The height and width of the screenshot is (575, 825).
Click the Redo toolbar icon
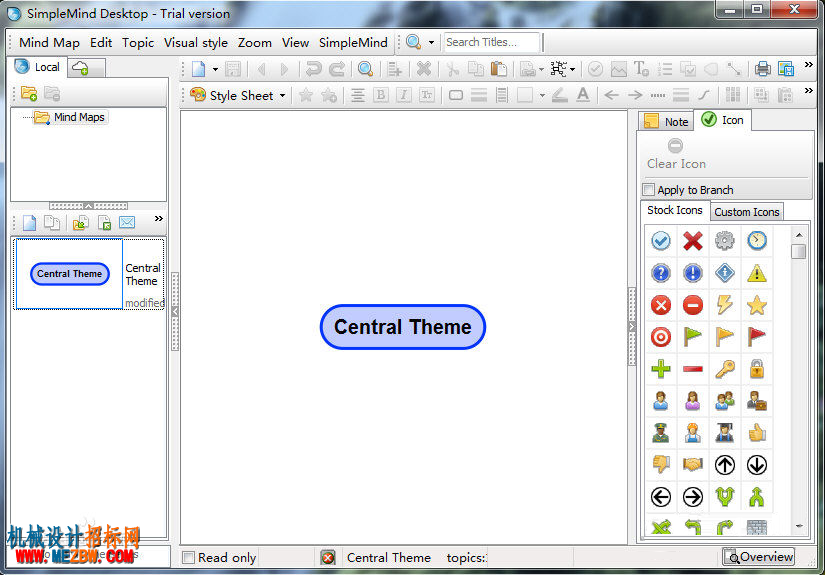click(337, 69)
